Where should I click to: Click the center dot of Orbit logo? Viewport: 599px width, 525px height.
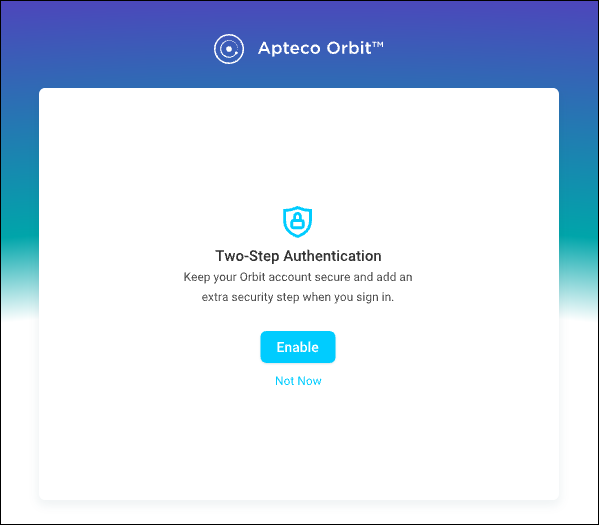click(x=229, y=49)
